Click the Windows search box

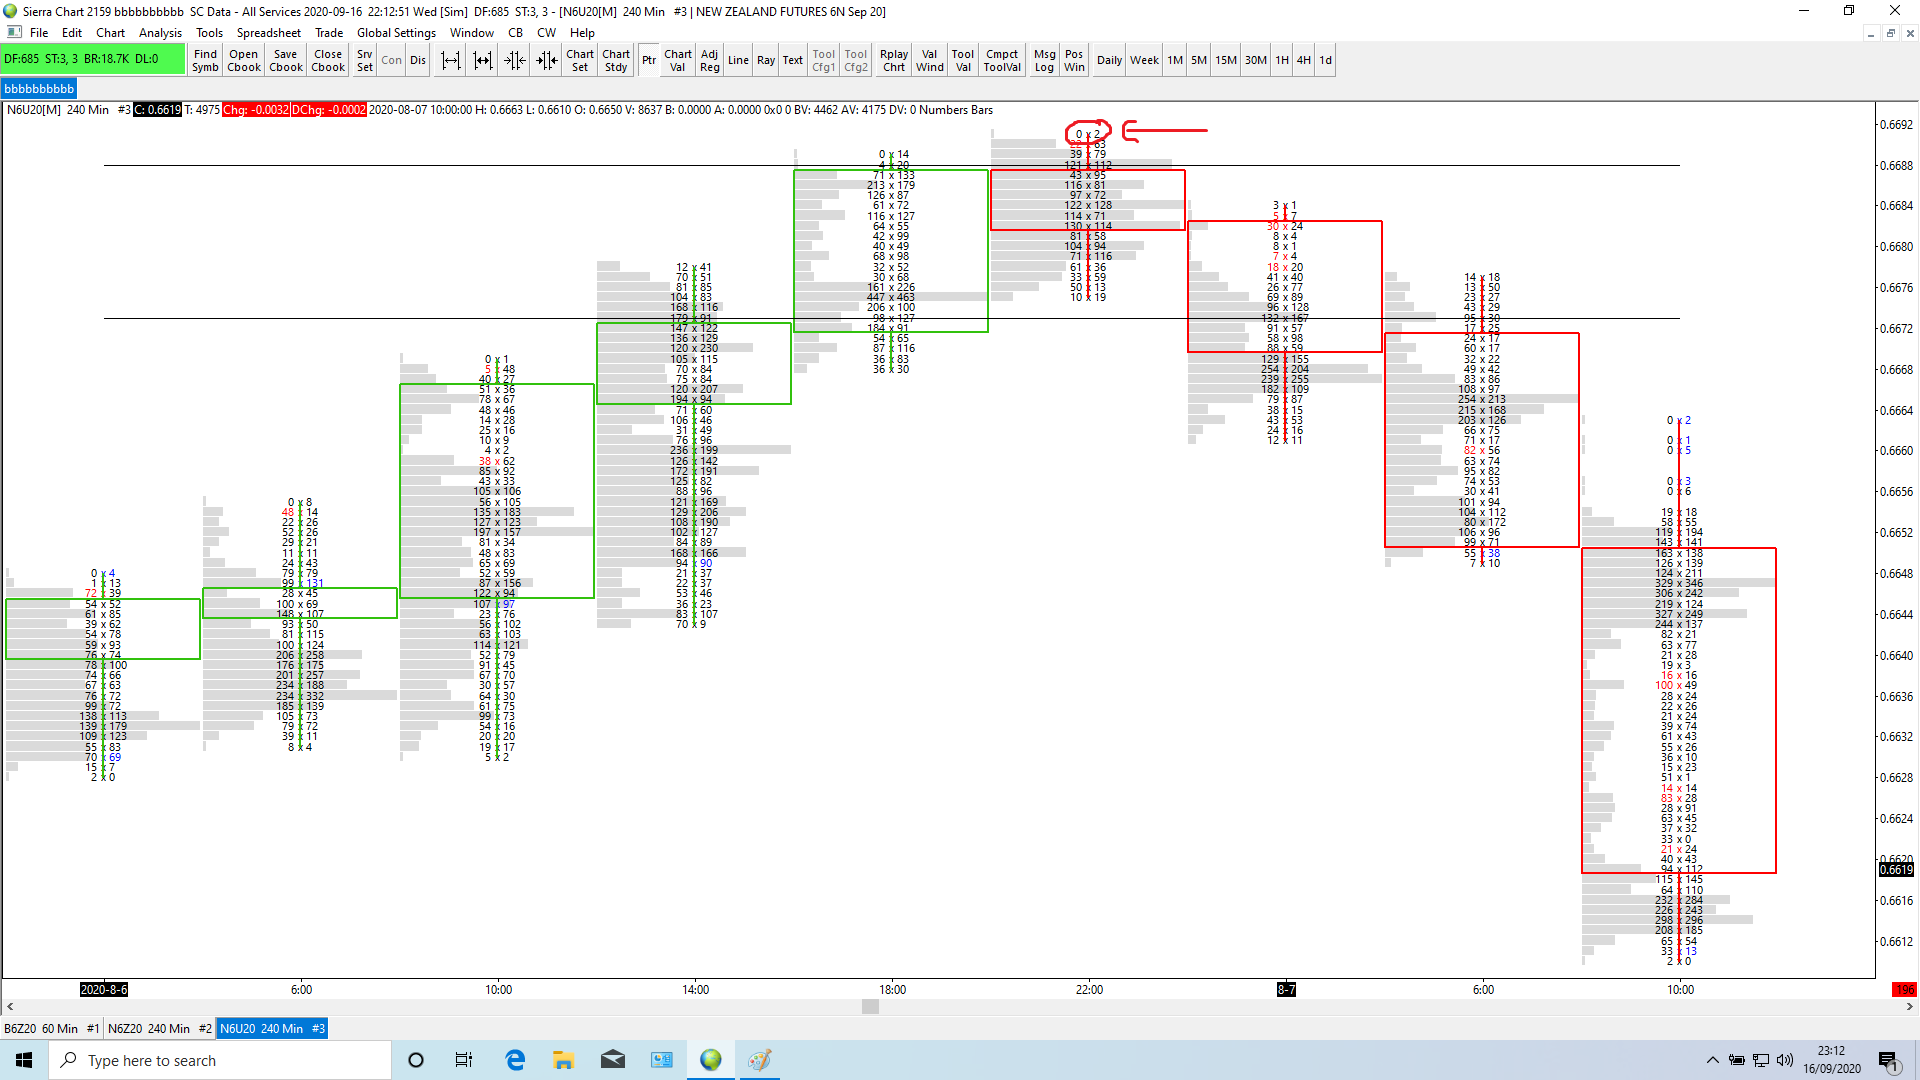coord(220,1060)
